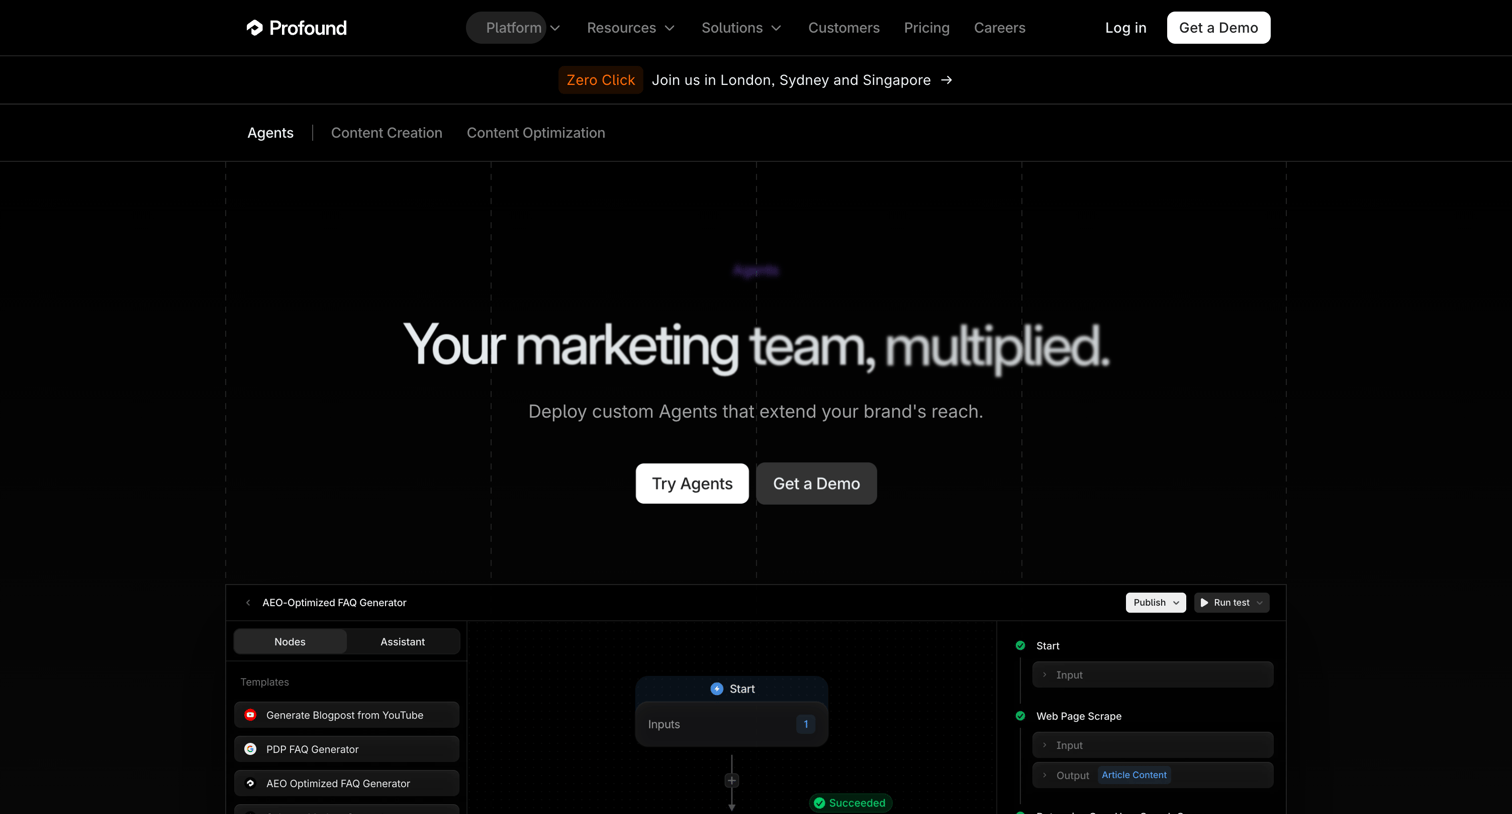
Task: Switch to the Content Optimization tab
Action: [536, 133]
